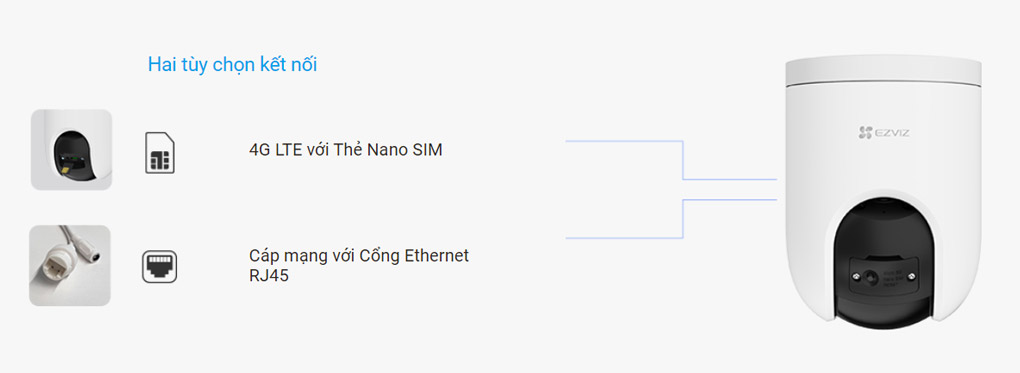The height and width of the screenshot is (373, 1020).
Task: Click the 4G LTE với Thẻ Nano SIM text
Action: (x=345, y=150)
